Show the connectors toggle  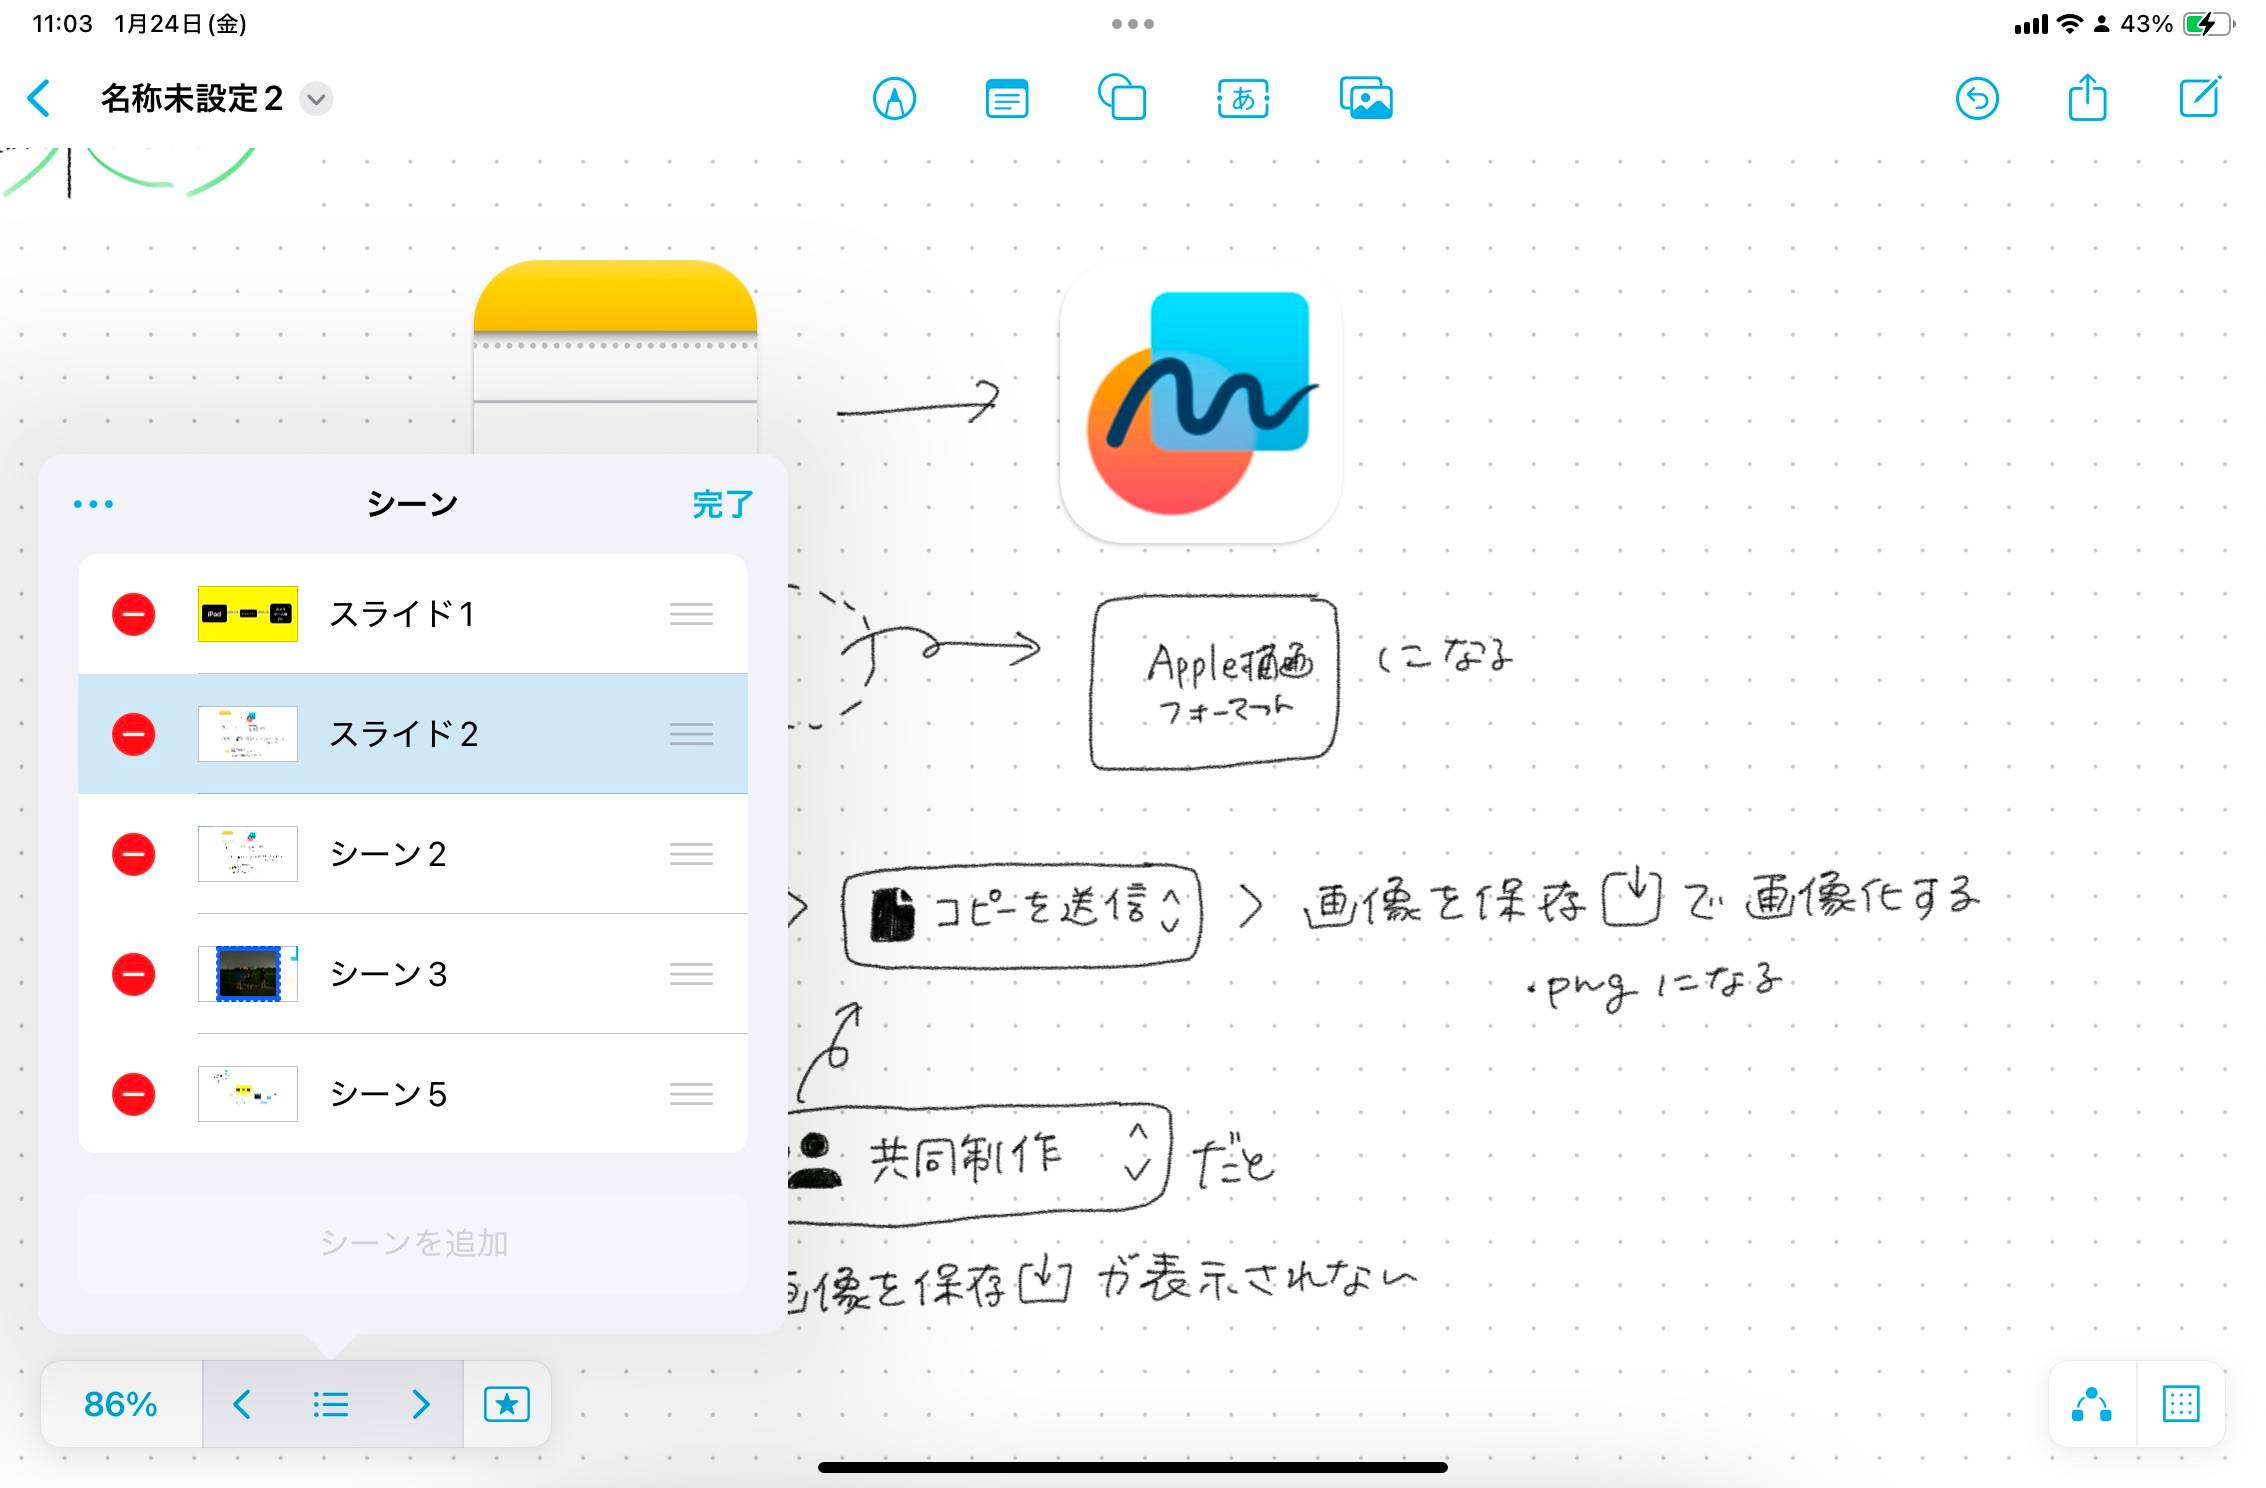pyautogui.click(x=2092, y=1404)
